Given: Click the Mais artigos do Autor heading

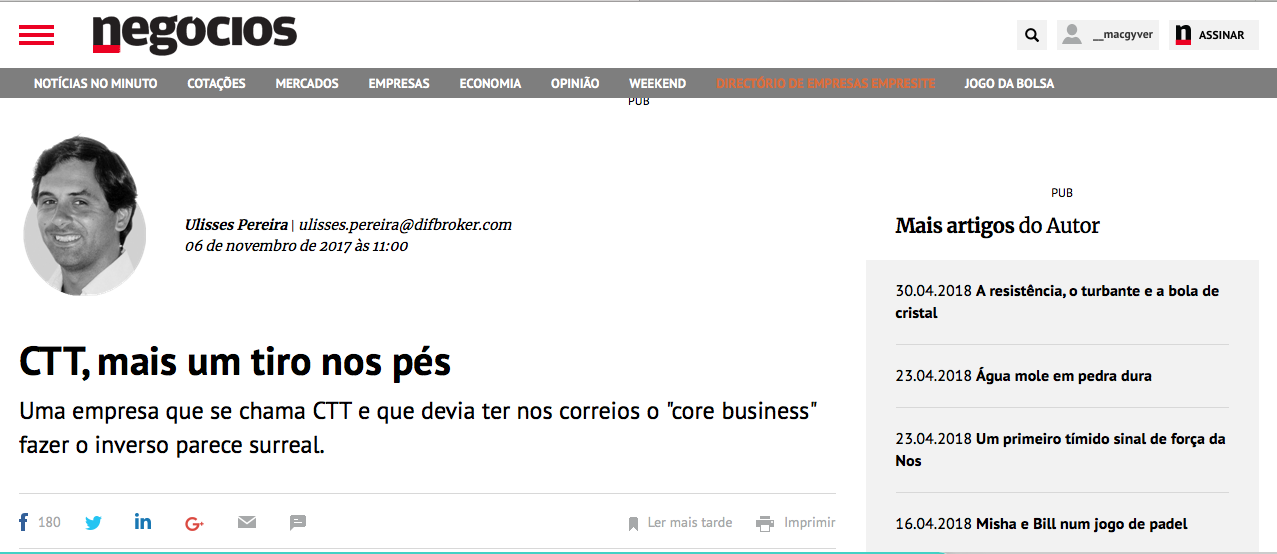Looking at the screenshot, I should coord(997,226).
